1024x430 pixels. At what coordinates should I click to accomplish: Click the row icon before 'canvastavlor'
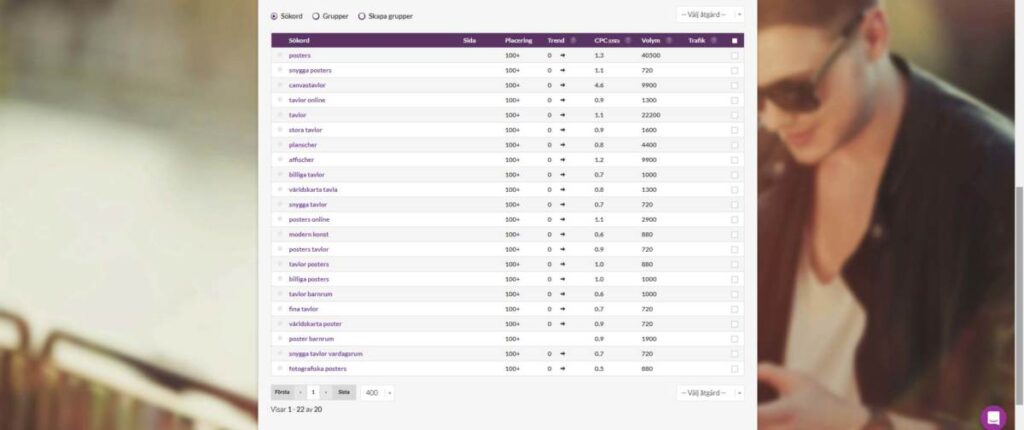[280, 85]
